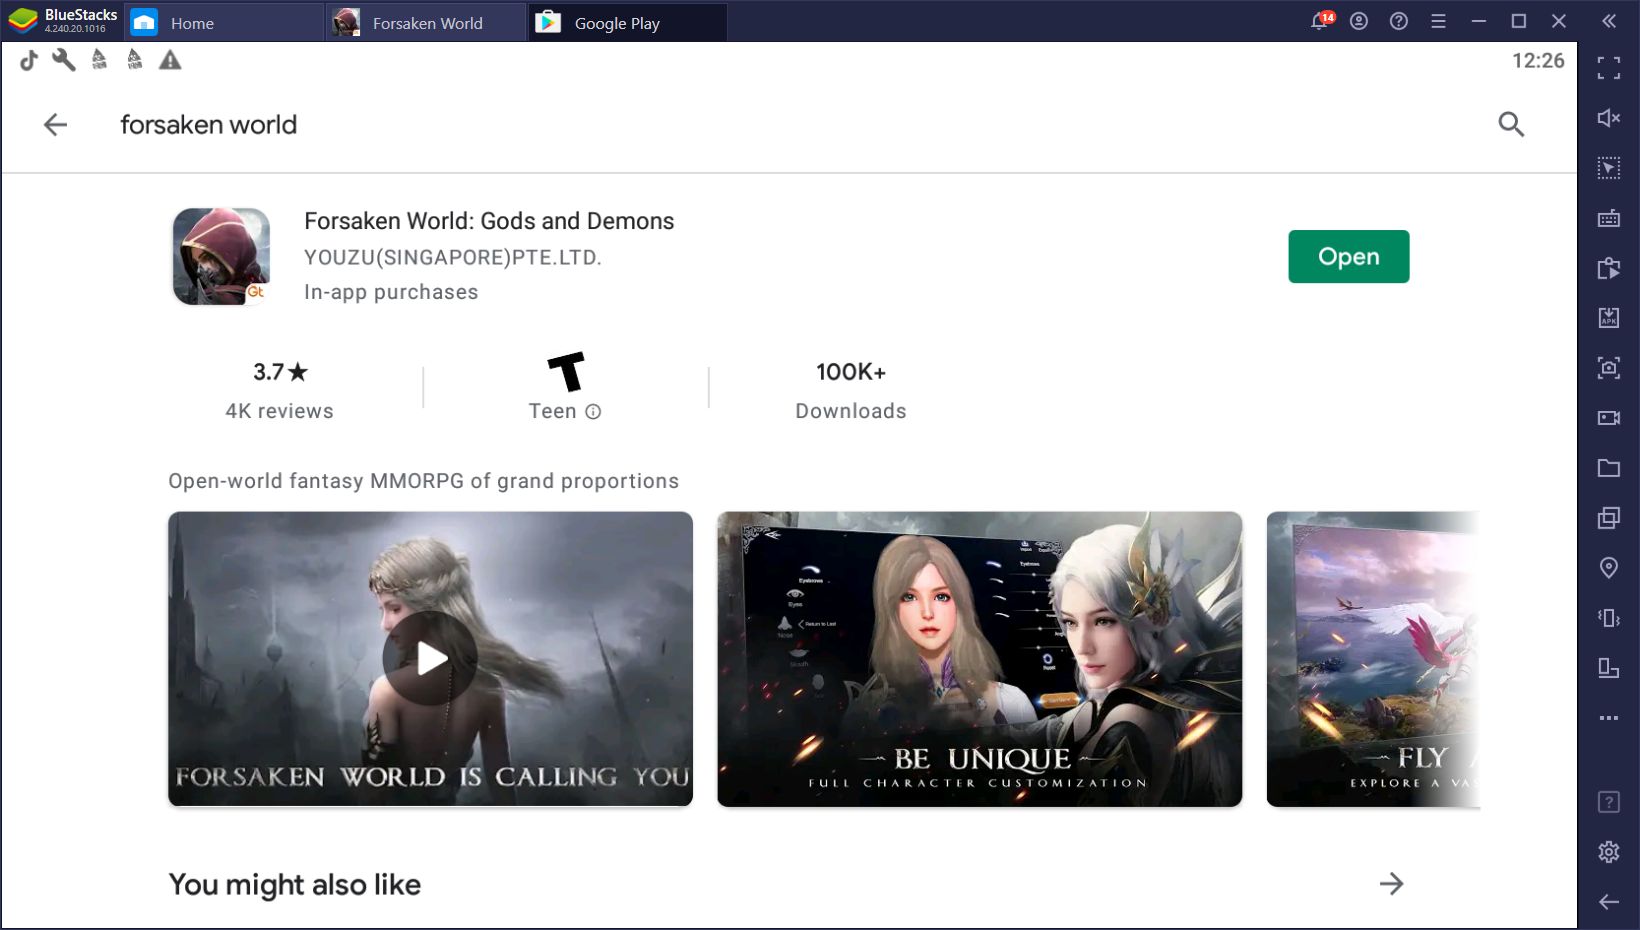The height and width of the screenshot is (930, 1640).
Task: Rotate the screen using sidebar icon
Action: coord(1608,668)
